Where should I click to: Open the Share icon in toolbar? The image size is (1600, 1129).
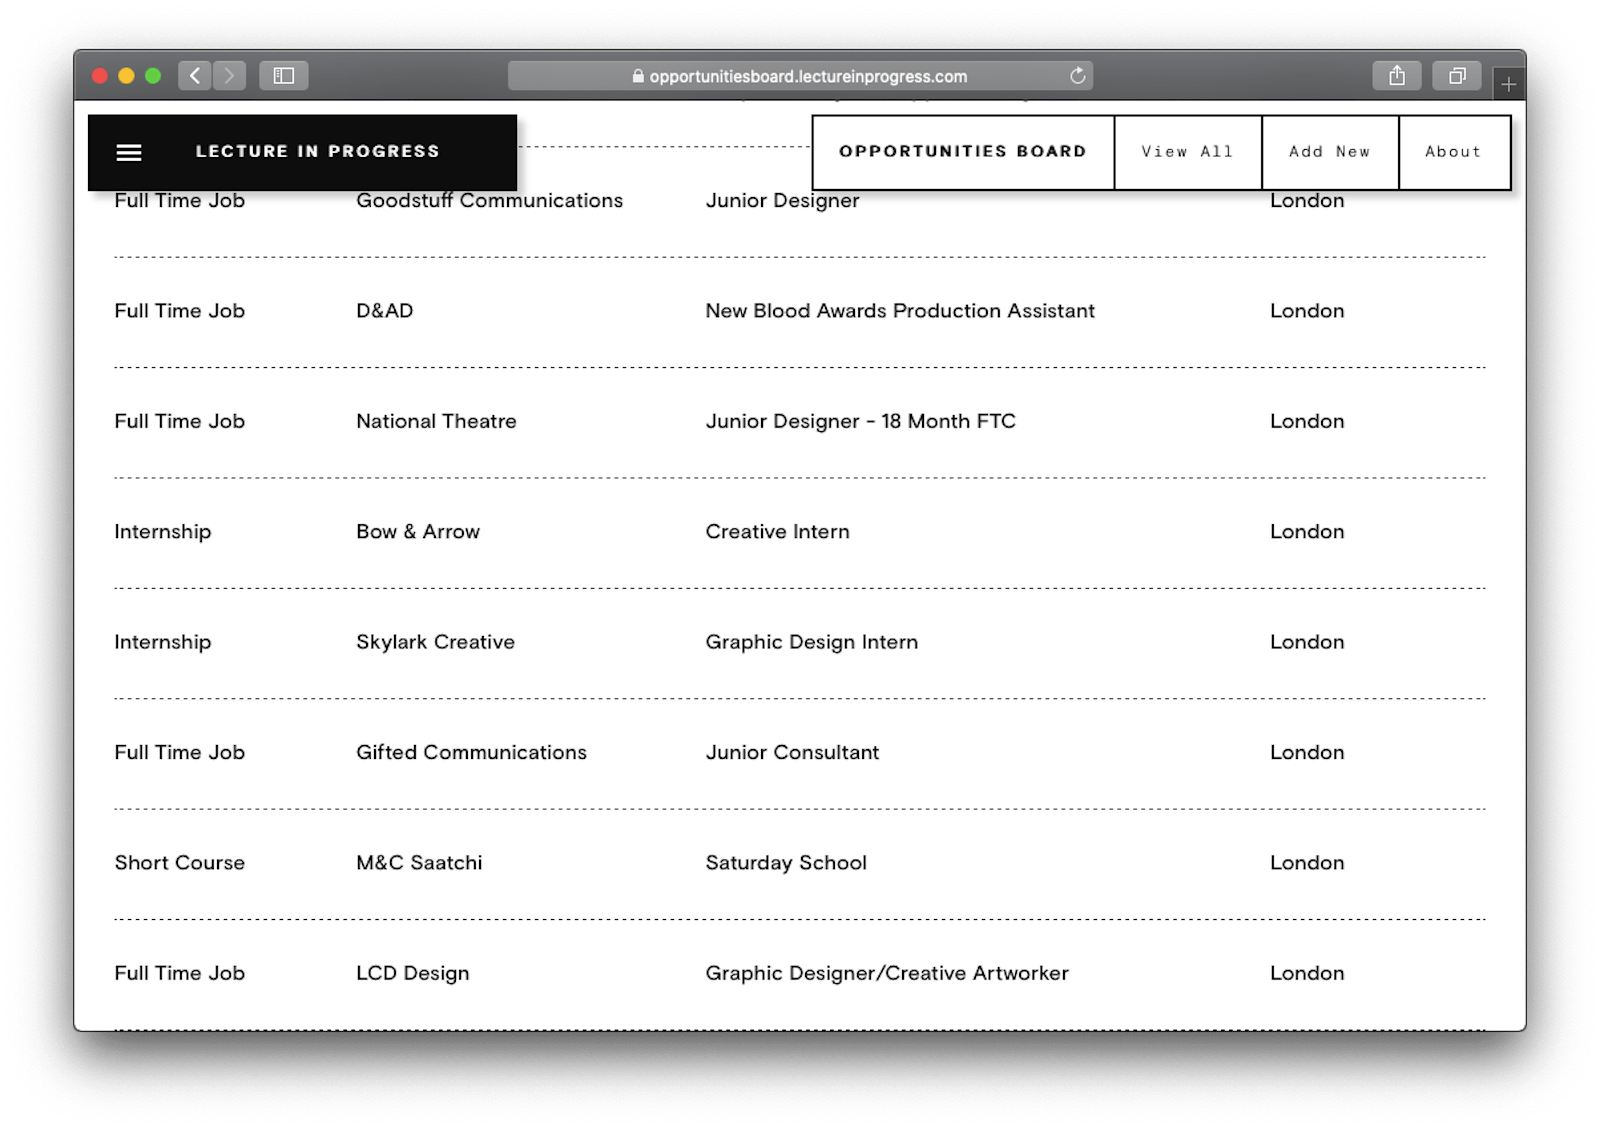tap(1397, 76)
